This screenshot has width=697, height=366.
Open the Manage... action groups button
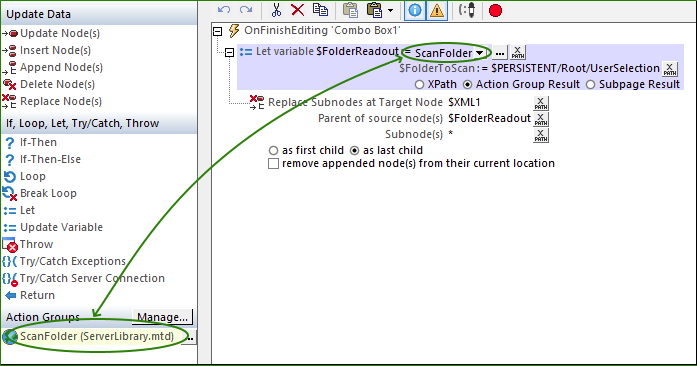[162, 317]
